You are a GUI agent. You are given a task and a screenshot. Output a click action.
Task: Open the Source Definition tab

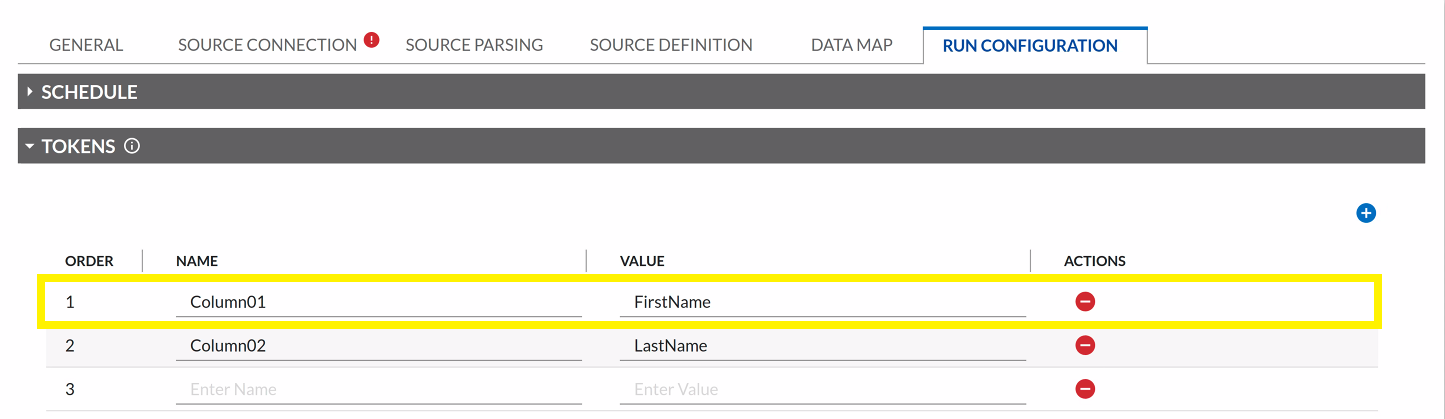(x=671, y=45)
